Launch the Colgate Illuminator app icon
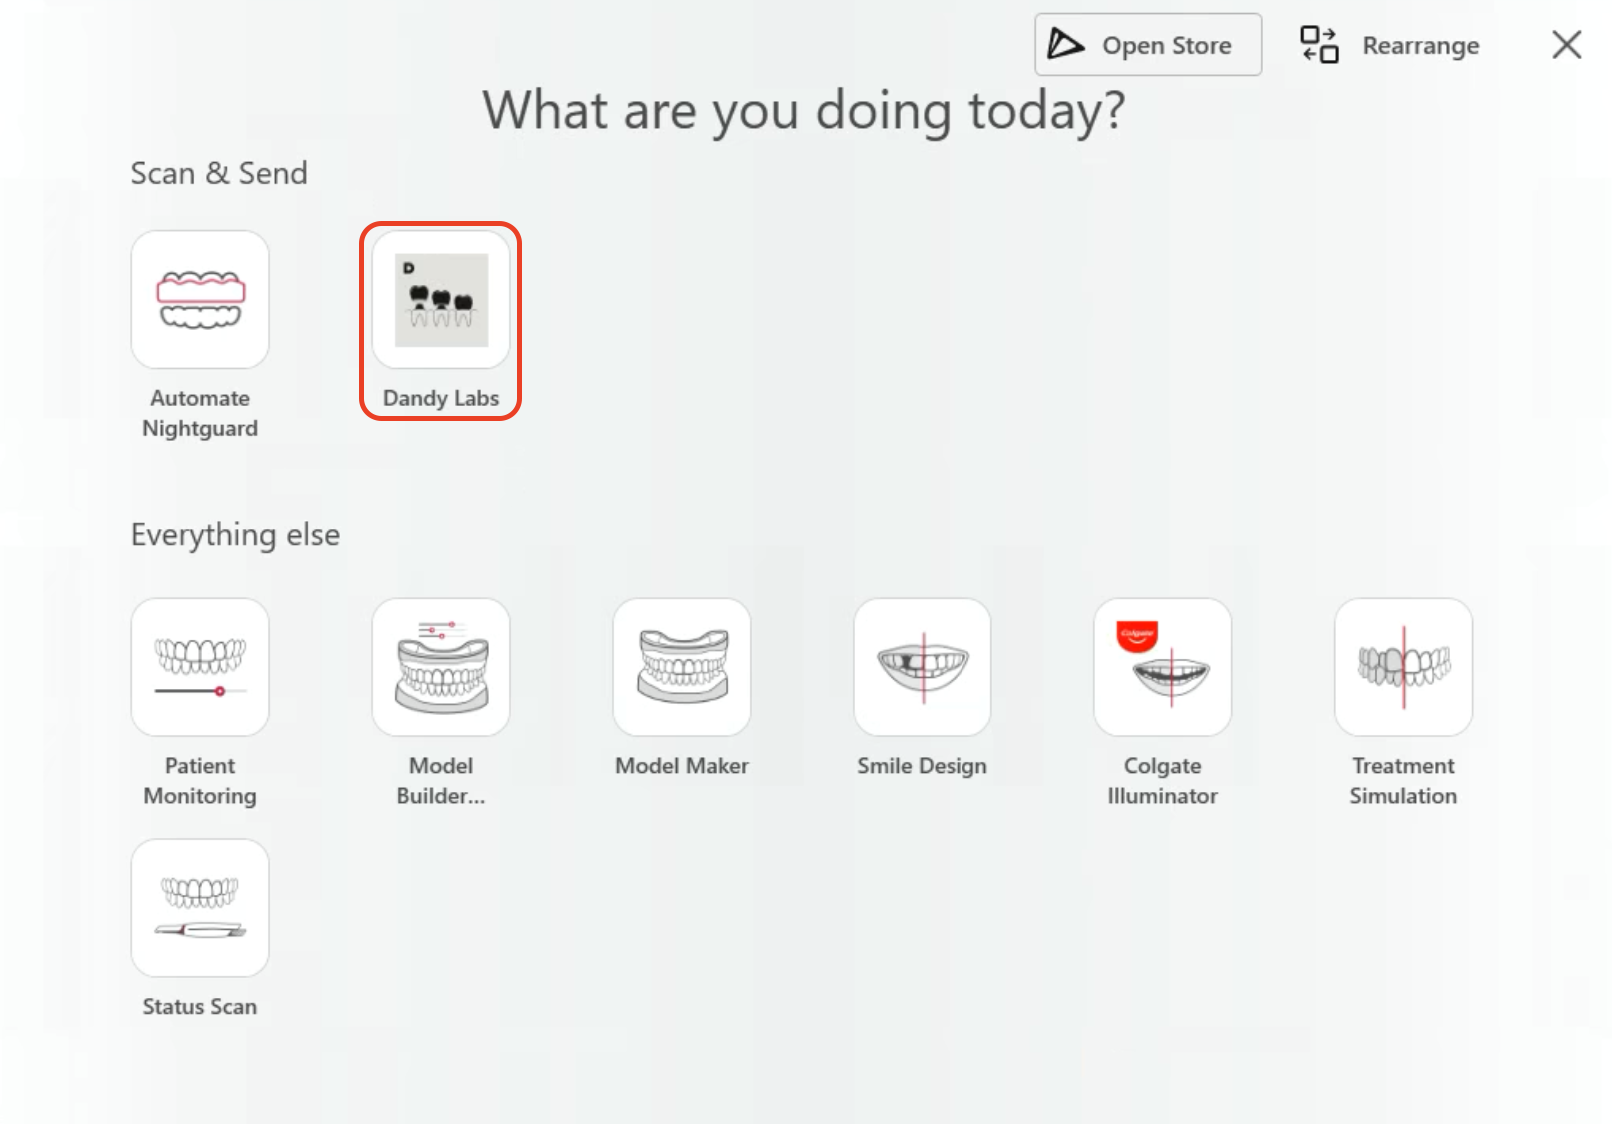The height and width of the screenshot is (1124, 1612). pyautogui.click(x=1162, y=667)
